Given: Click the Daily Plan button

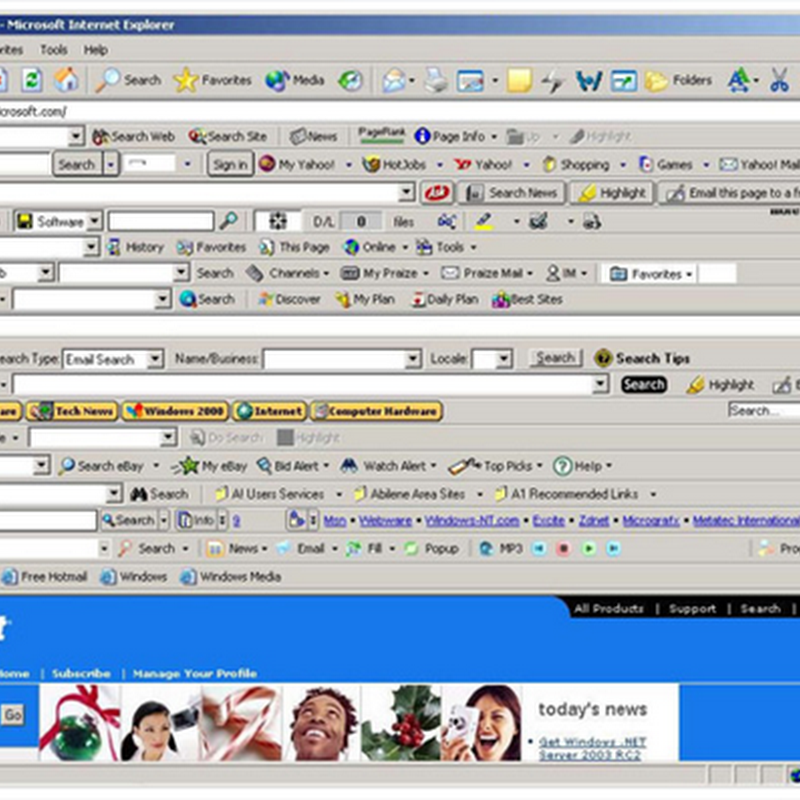Looking at the screenshot, I should (445, 299).
